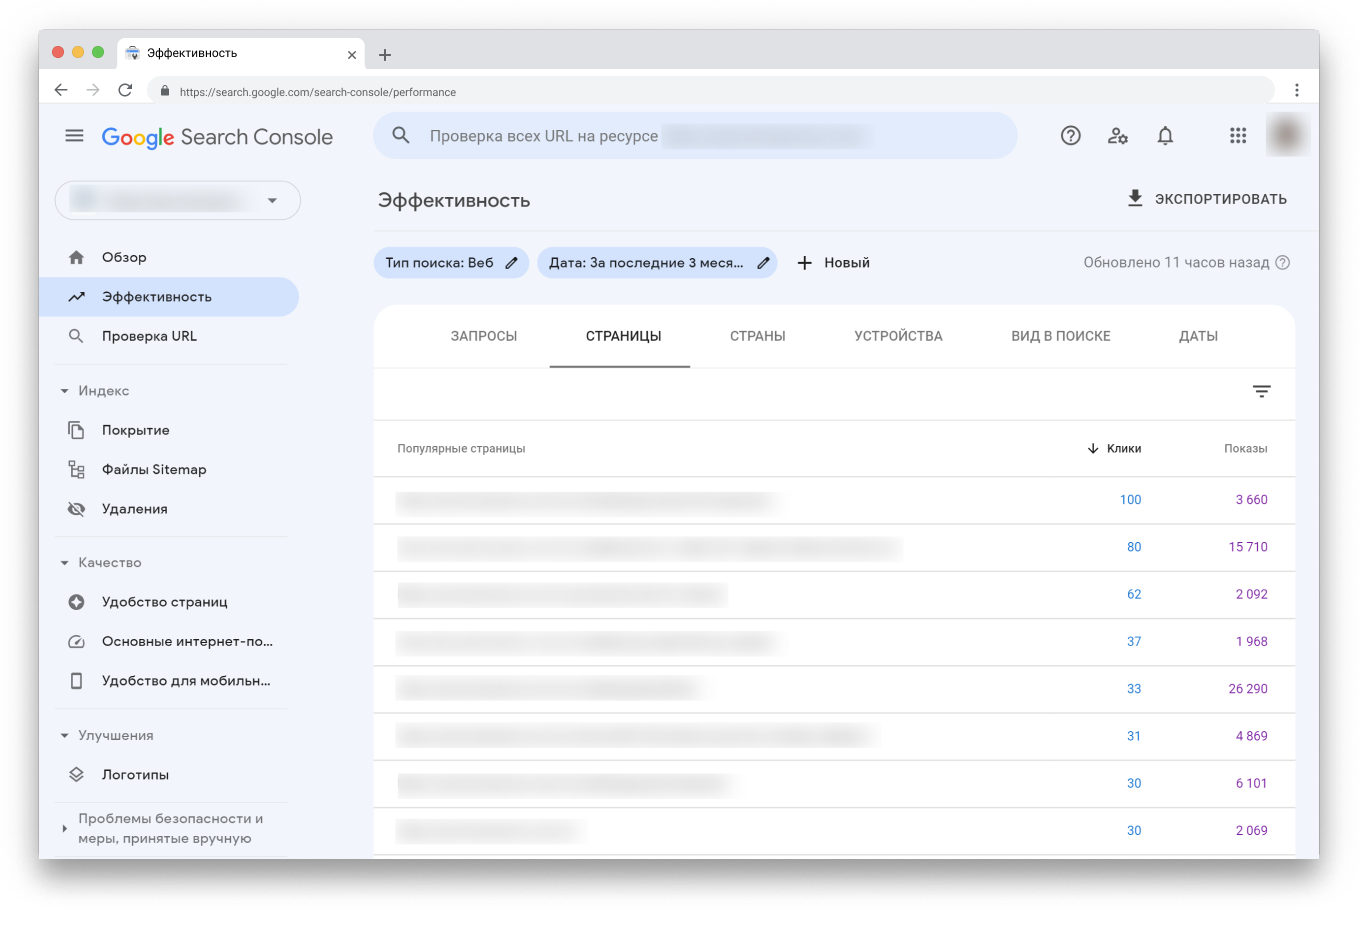Collapse the Качество section in the sidebar
The height and width of the screenshot is (927, 1361).
point(64,562)
